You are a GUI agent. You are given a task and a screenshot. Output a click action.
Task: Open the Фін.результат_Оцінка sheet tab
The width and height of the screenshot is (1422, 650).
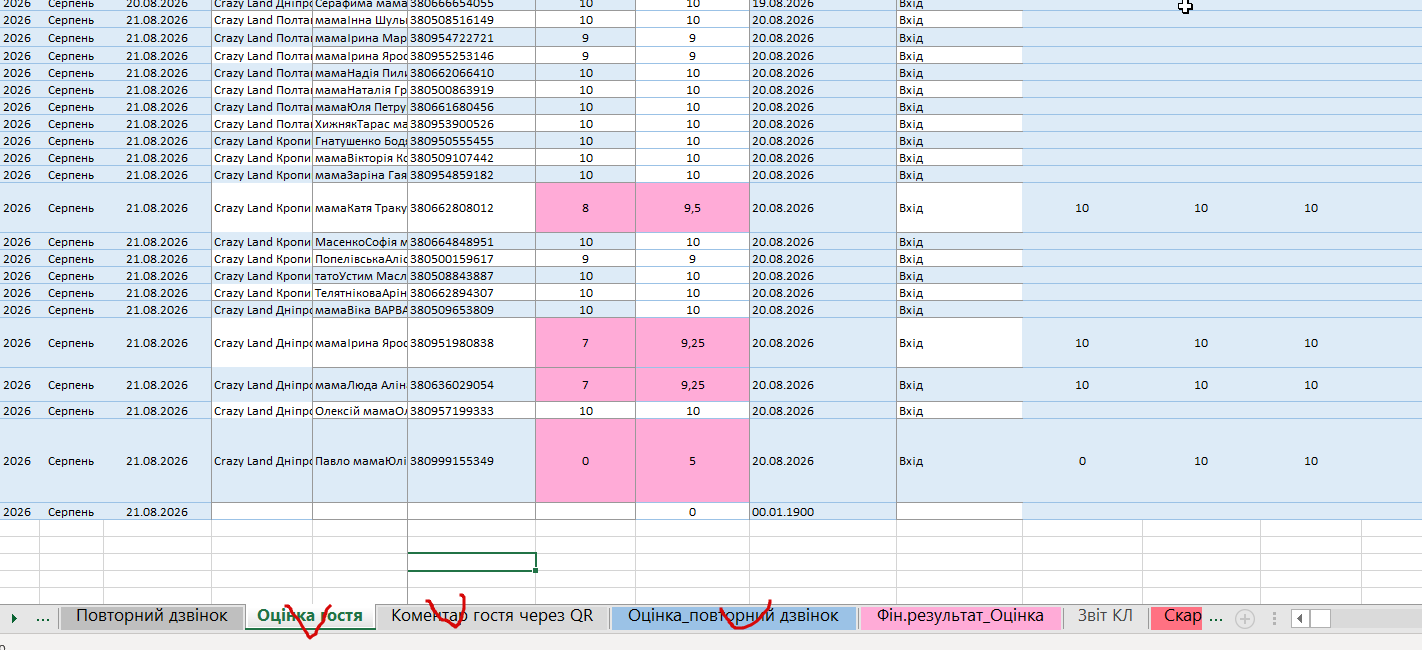pyautogui.click(x=960, y=617)
